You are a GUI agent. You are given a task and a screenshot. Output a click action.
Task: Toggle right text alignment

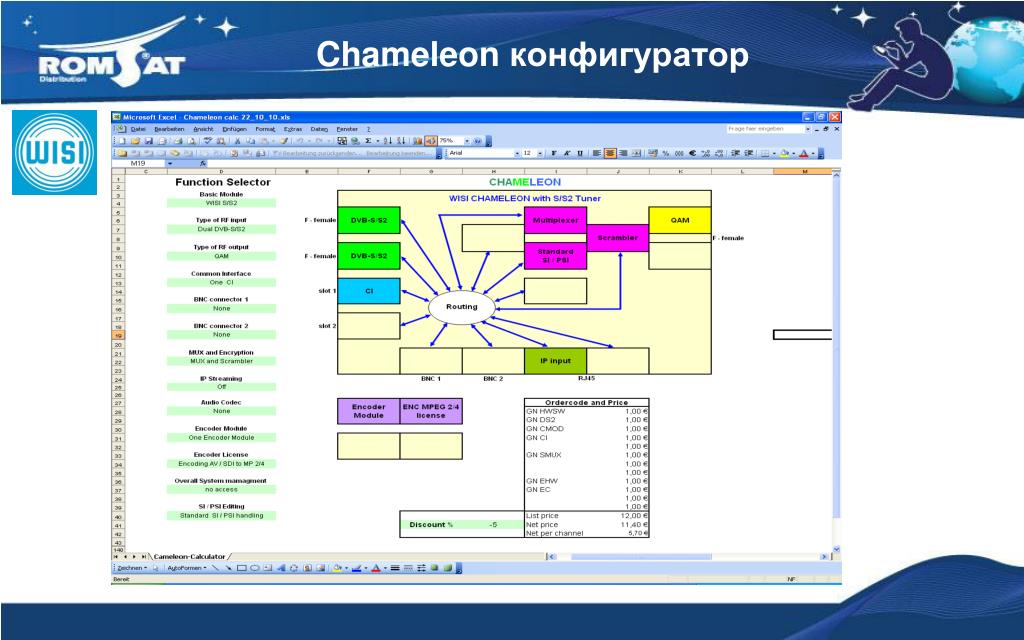(x=623, y=153)
